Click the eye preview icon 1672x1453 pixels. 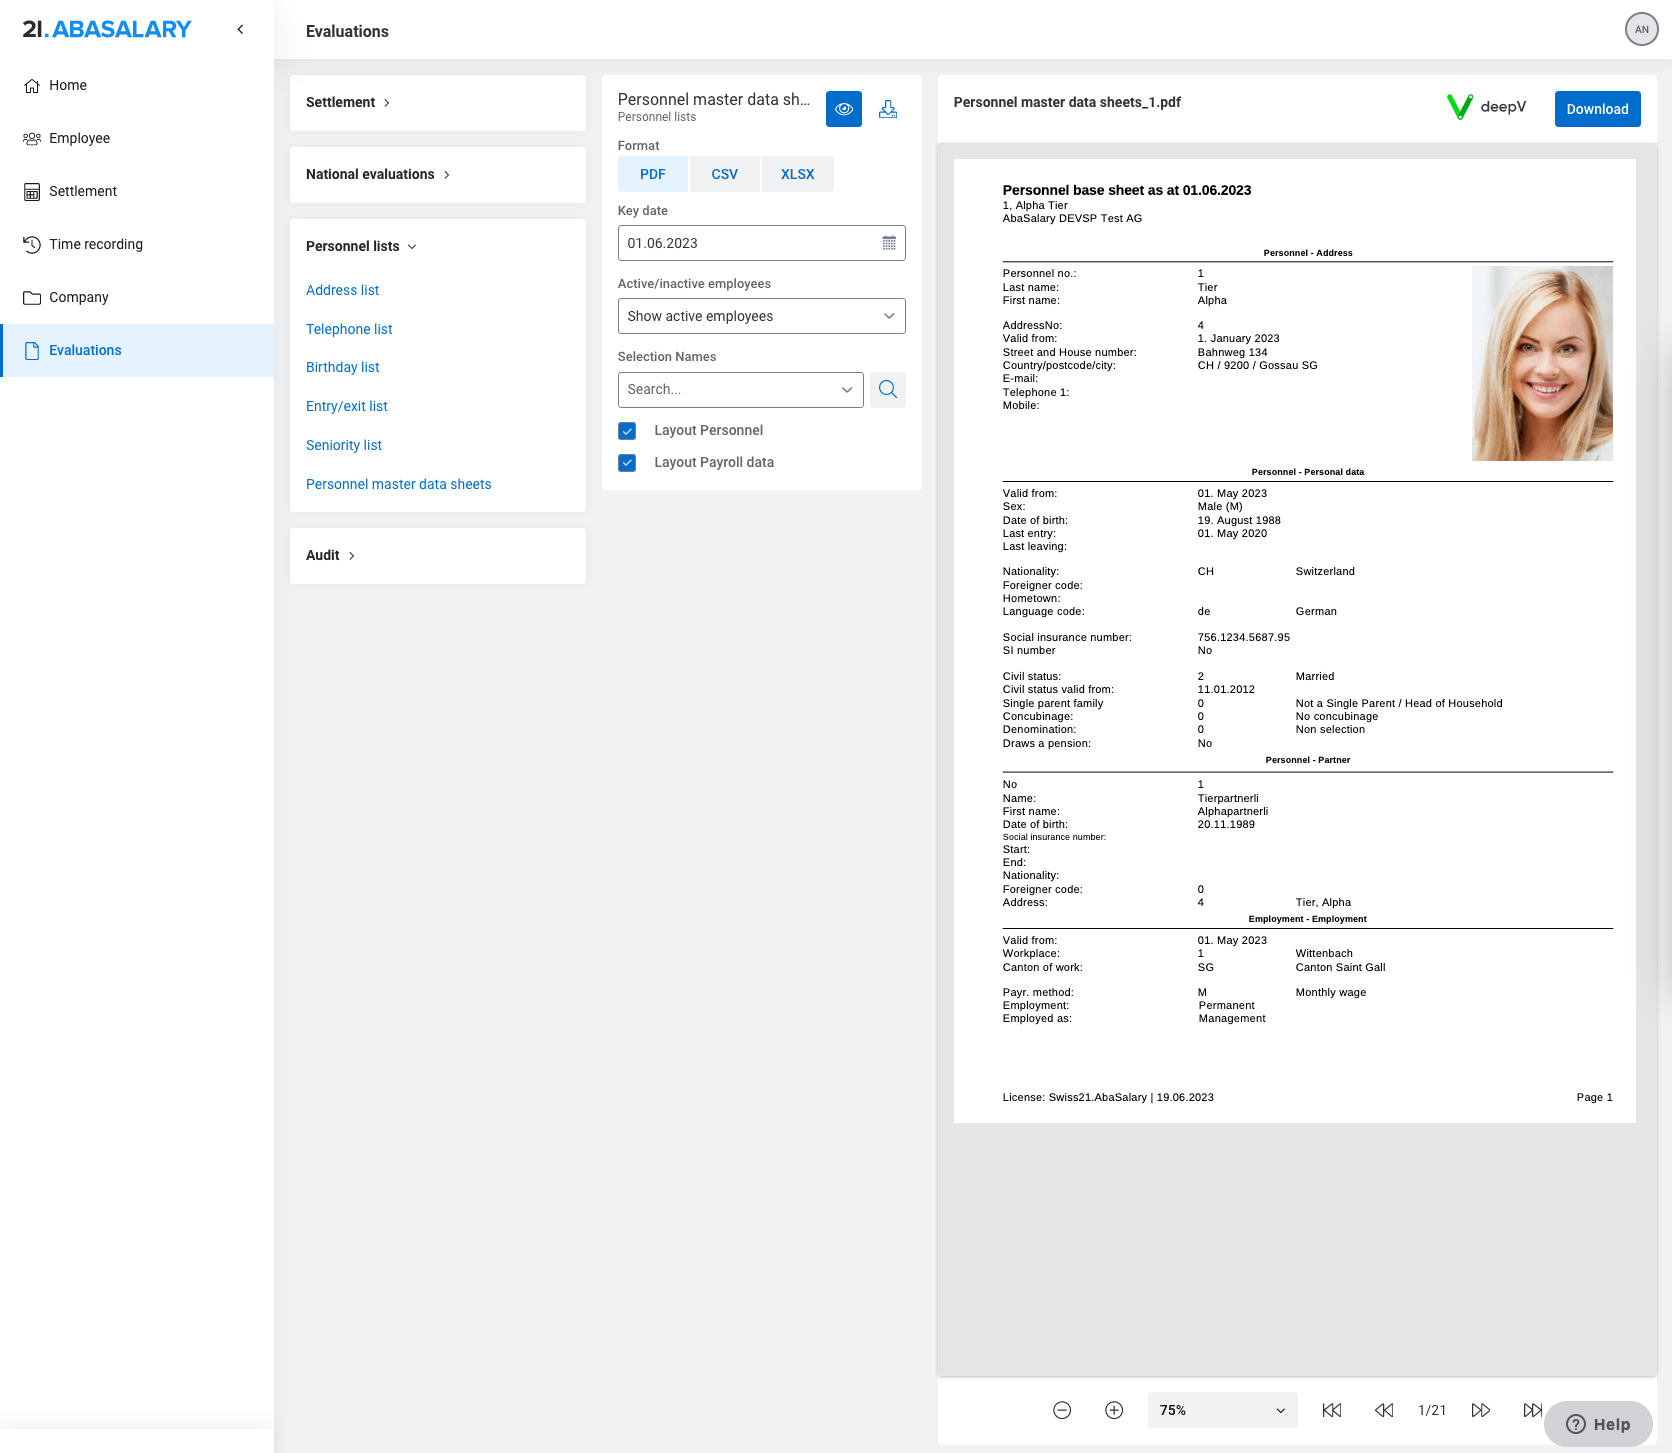click(843, 109)
